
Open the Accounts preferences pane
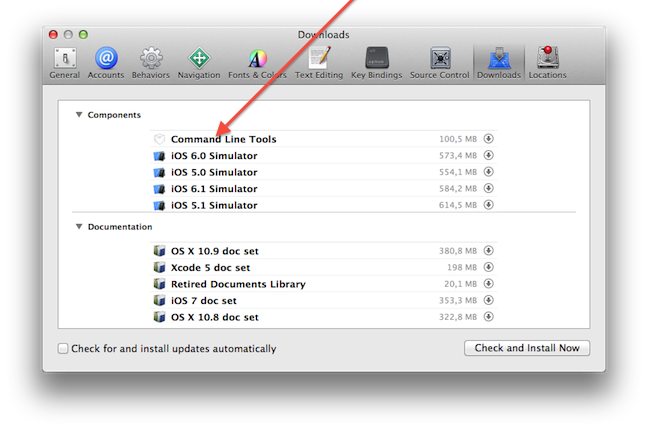(x=106, y=61)
